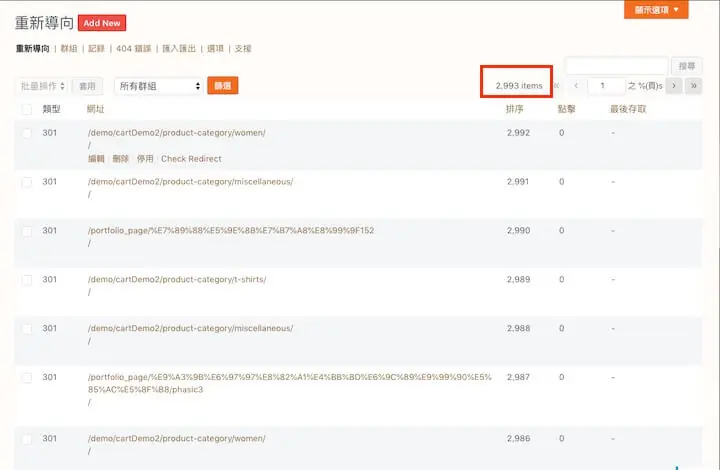Click the 重新導向 page heading
This screenshot has height=470, width=720.
click(44, 23)
